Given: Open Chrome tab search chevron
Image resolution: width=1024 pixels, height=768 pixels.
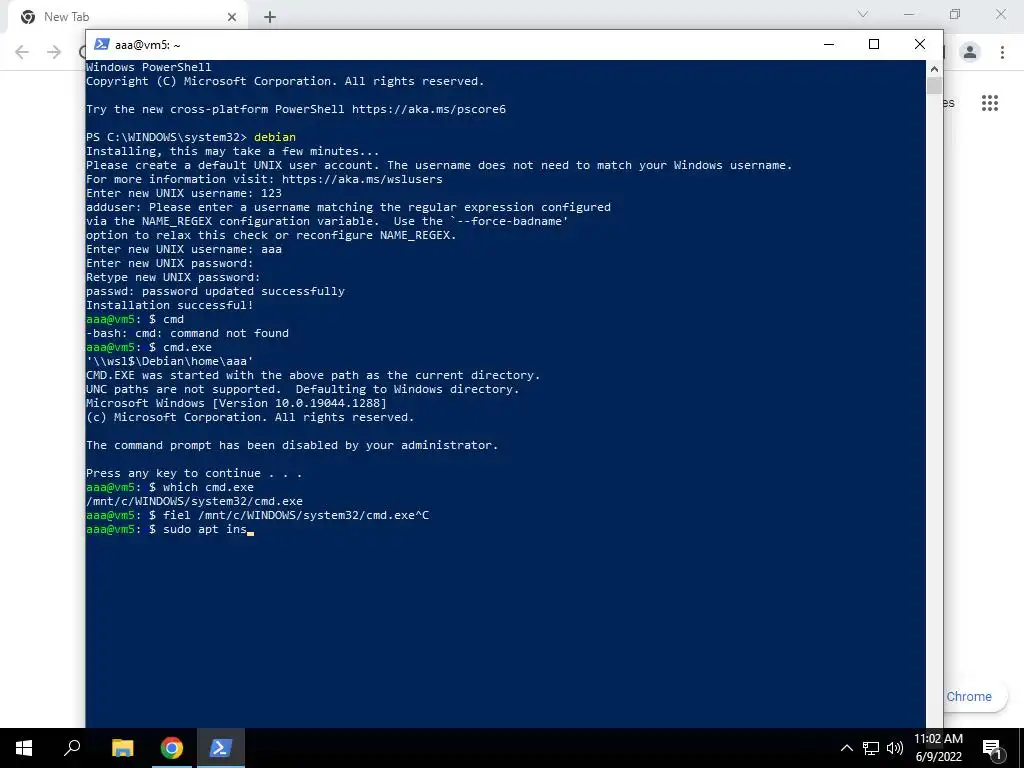Looking at the screenshot, I should [x=863, y=14].
